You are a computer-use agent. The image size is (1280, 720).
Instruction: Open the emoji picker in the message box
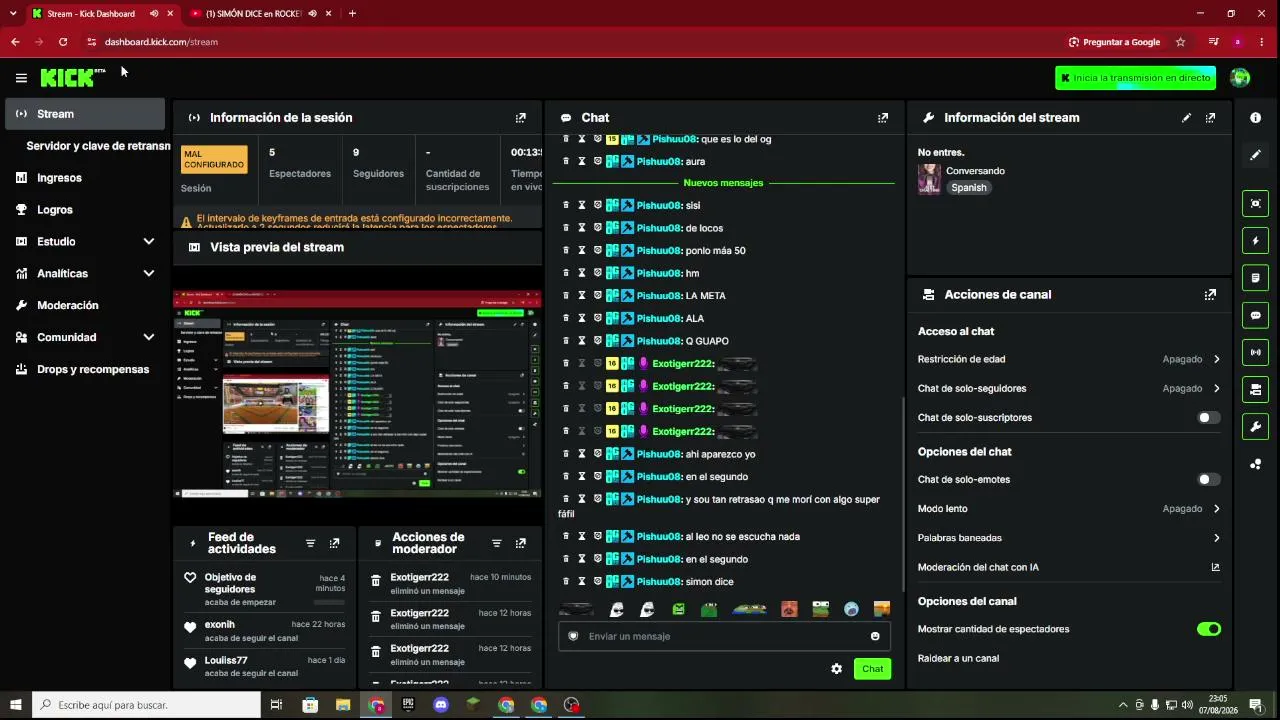[875, 636]
